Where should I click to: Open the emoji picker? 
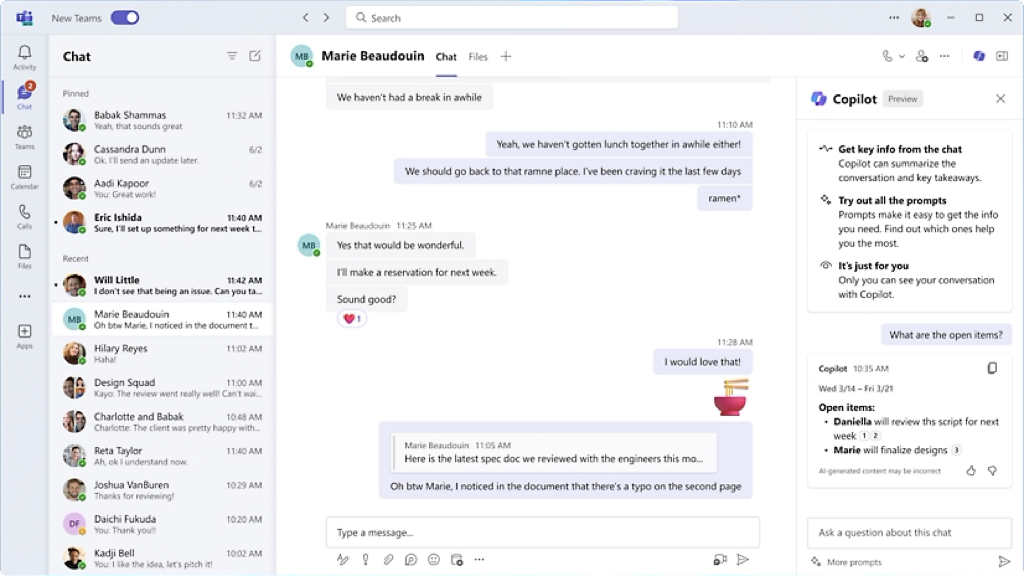pyautogui.click(x=434, y=560)
